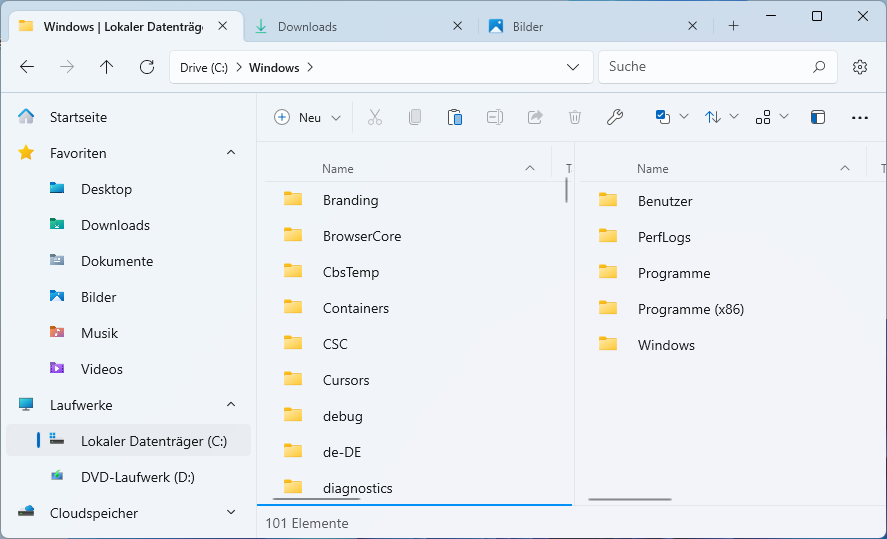Select Dokumente in the sidebar

128,261
